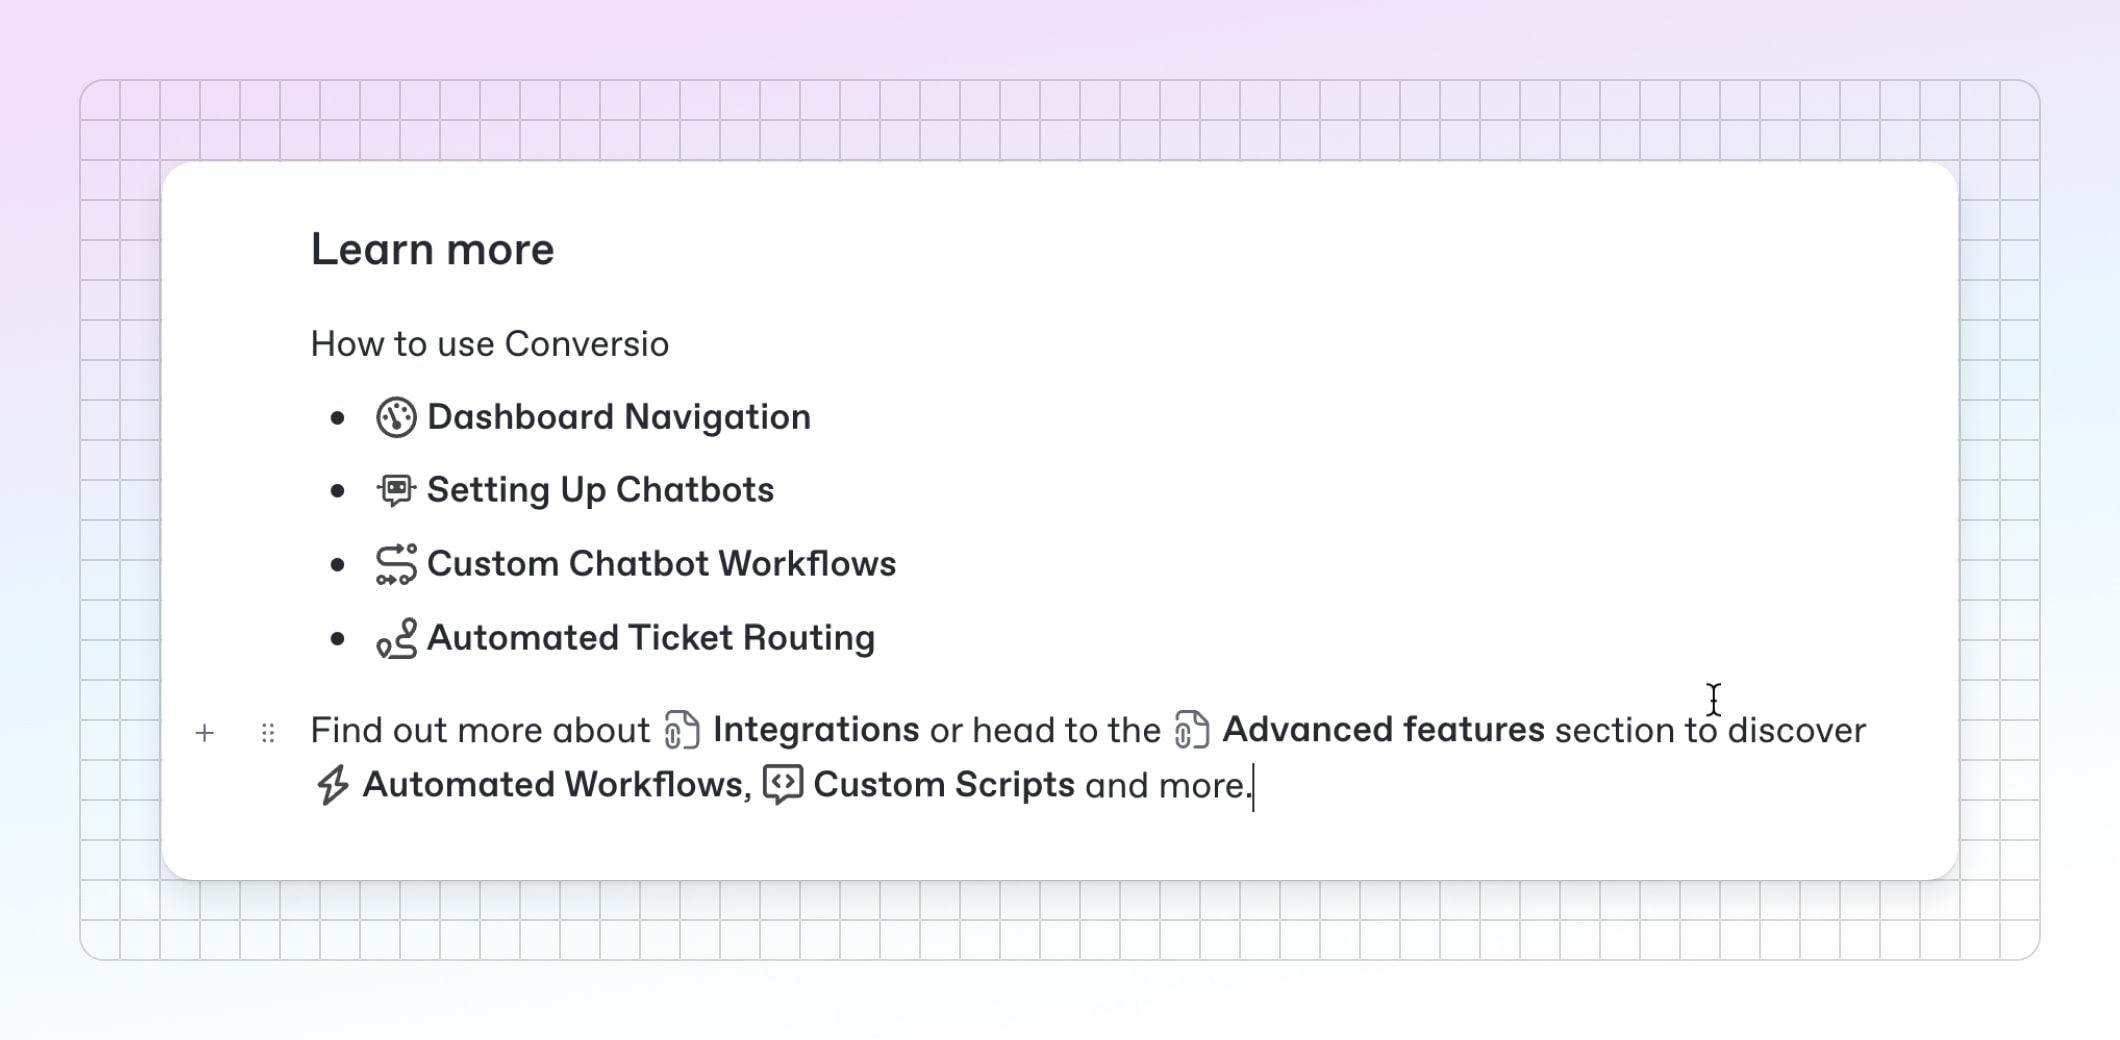Click the page-link icon before Advanced features

(x=1192, y=730)
